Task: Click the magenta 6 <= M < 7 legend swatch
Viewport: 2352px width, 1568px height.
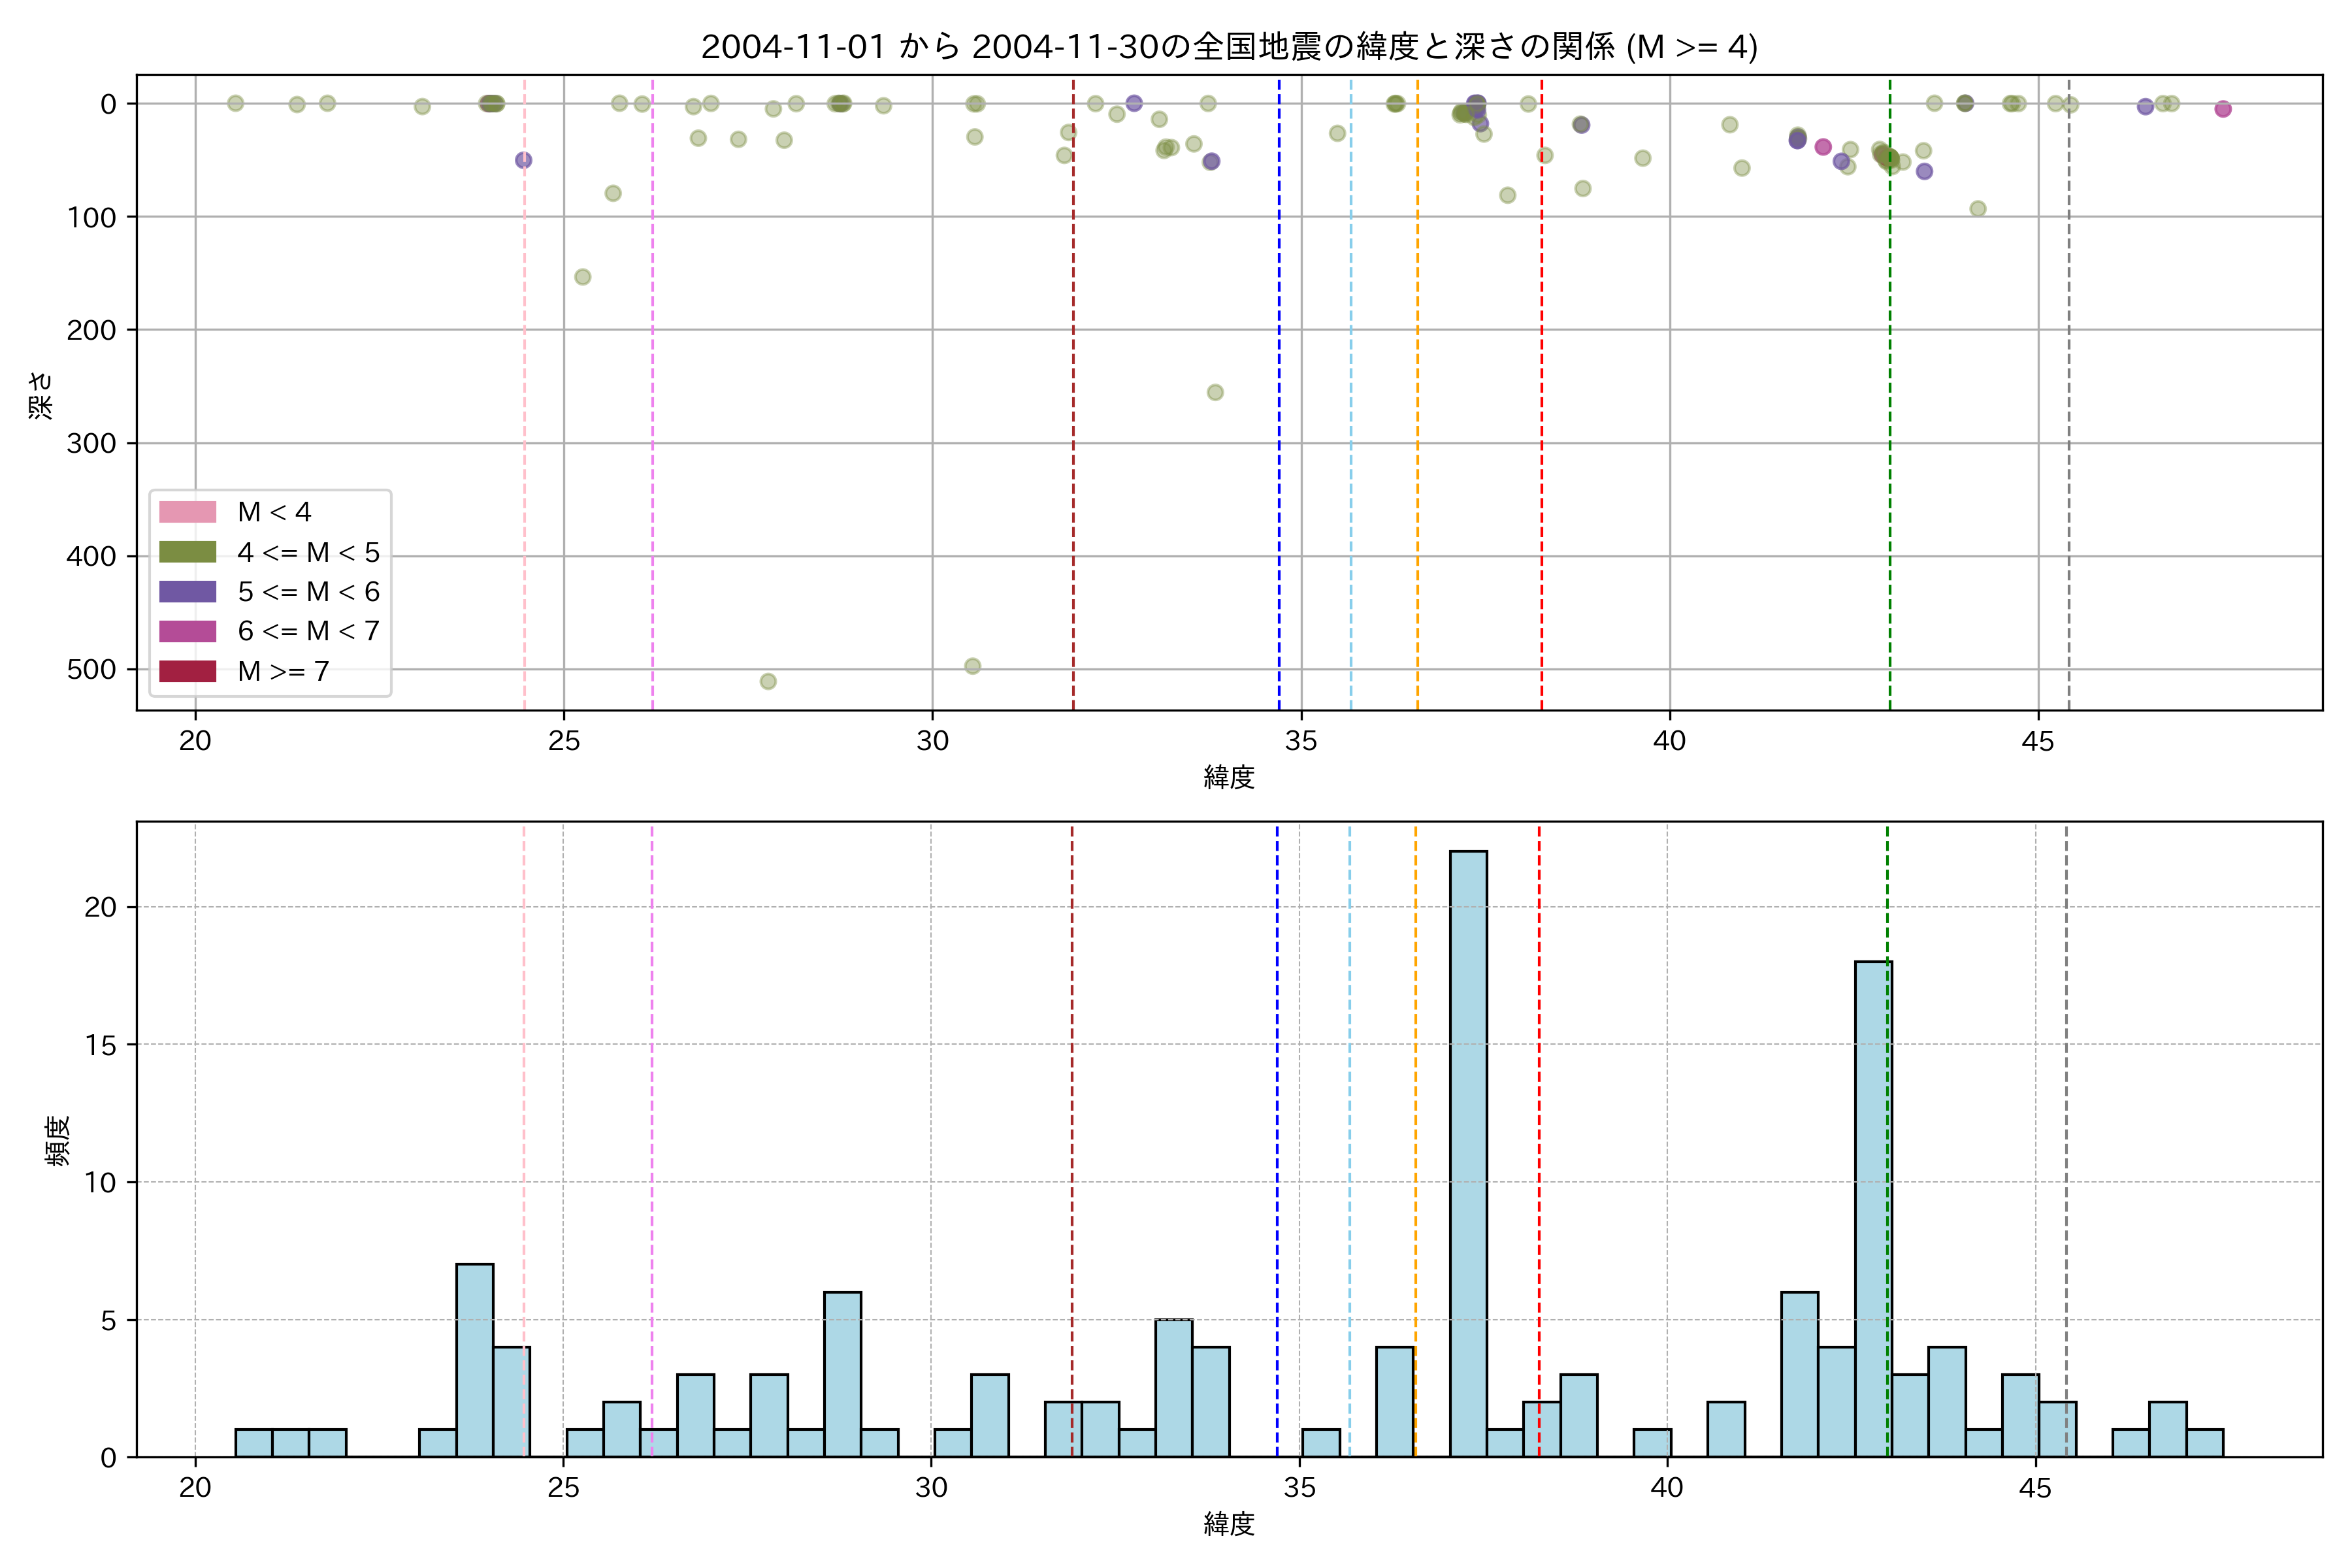Action: 187,631
